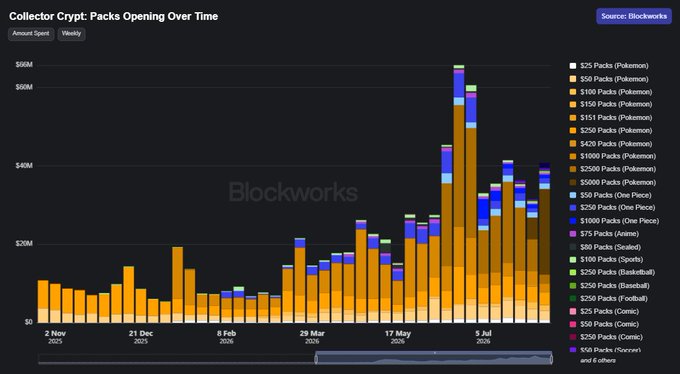Click the $250 Packs (Football) swatch
Viewport: 680px width, 374px height.
(573, 299)
